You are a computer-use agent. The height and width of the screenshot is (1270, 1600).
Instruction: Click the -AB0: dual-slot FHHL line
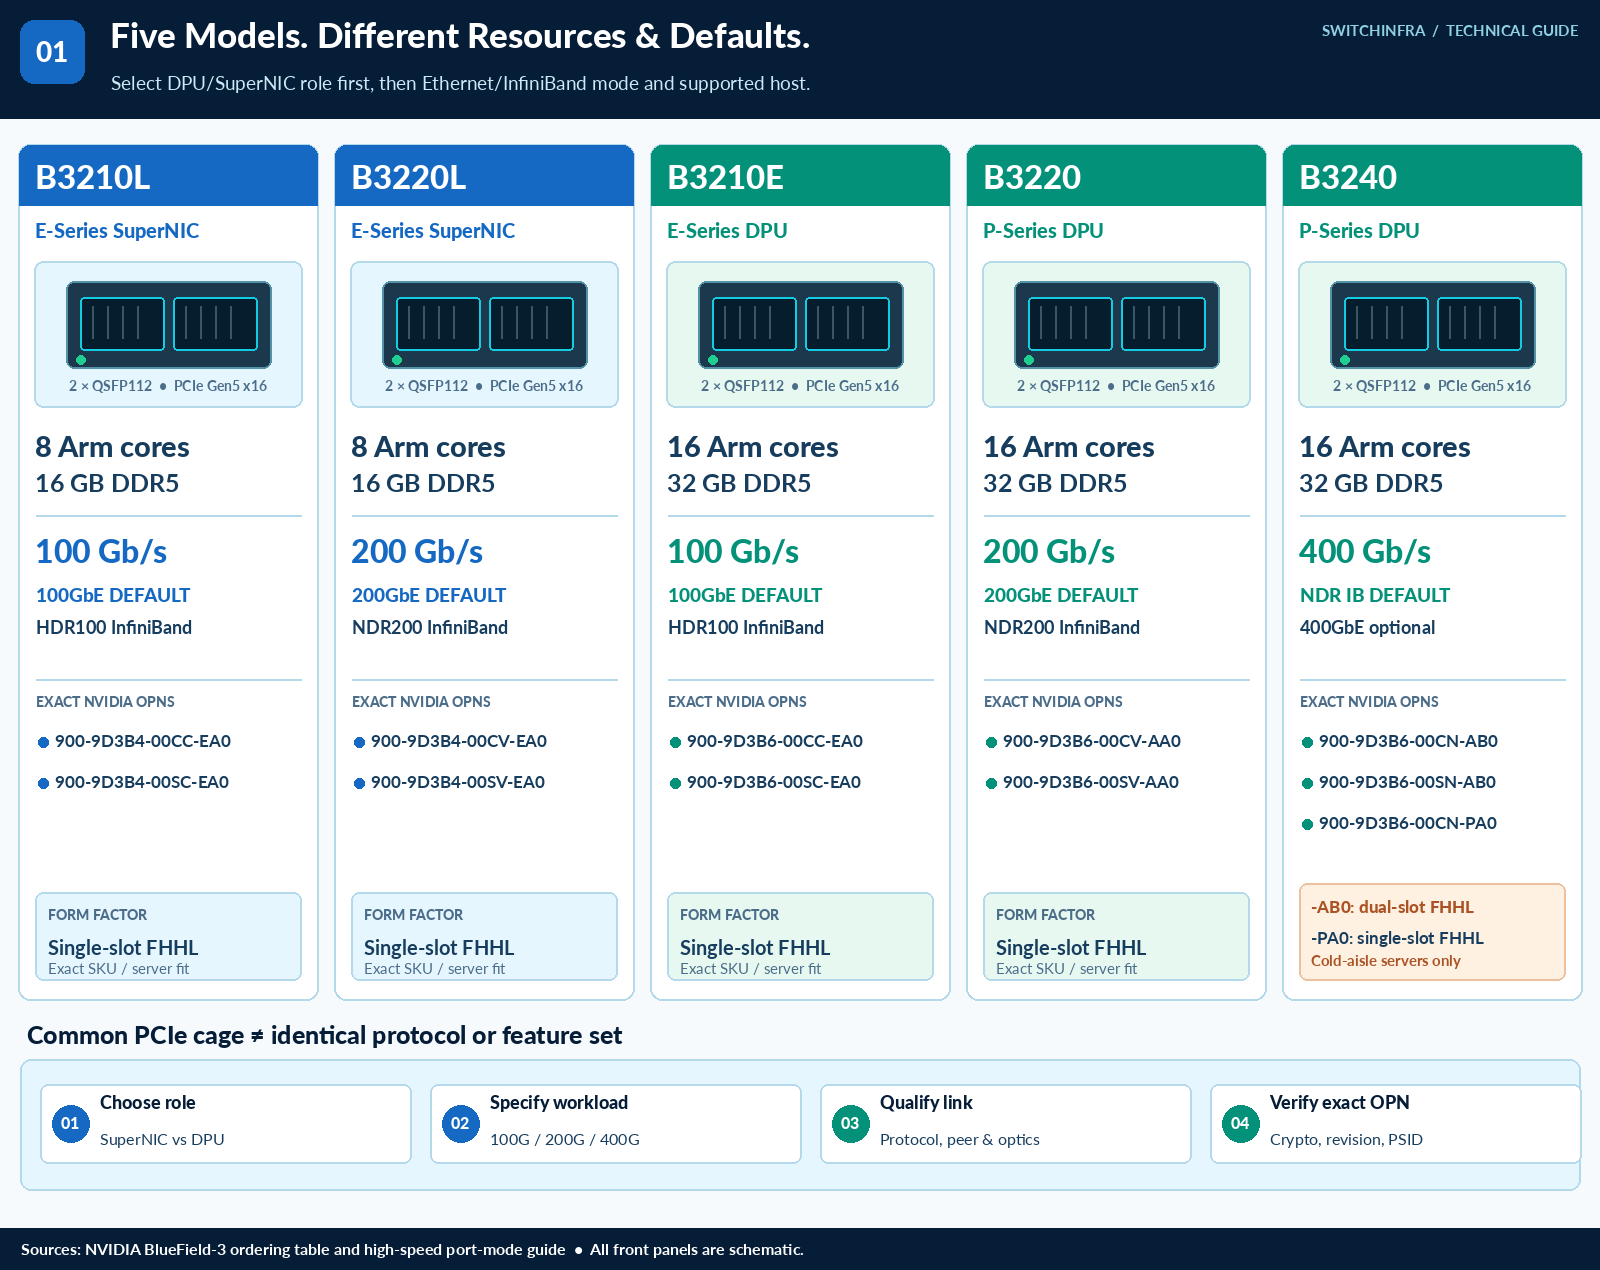coord(1392,907)
